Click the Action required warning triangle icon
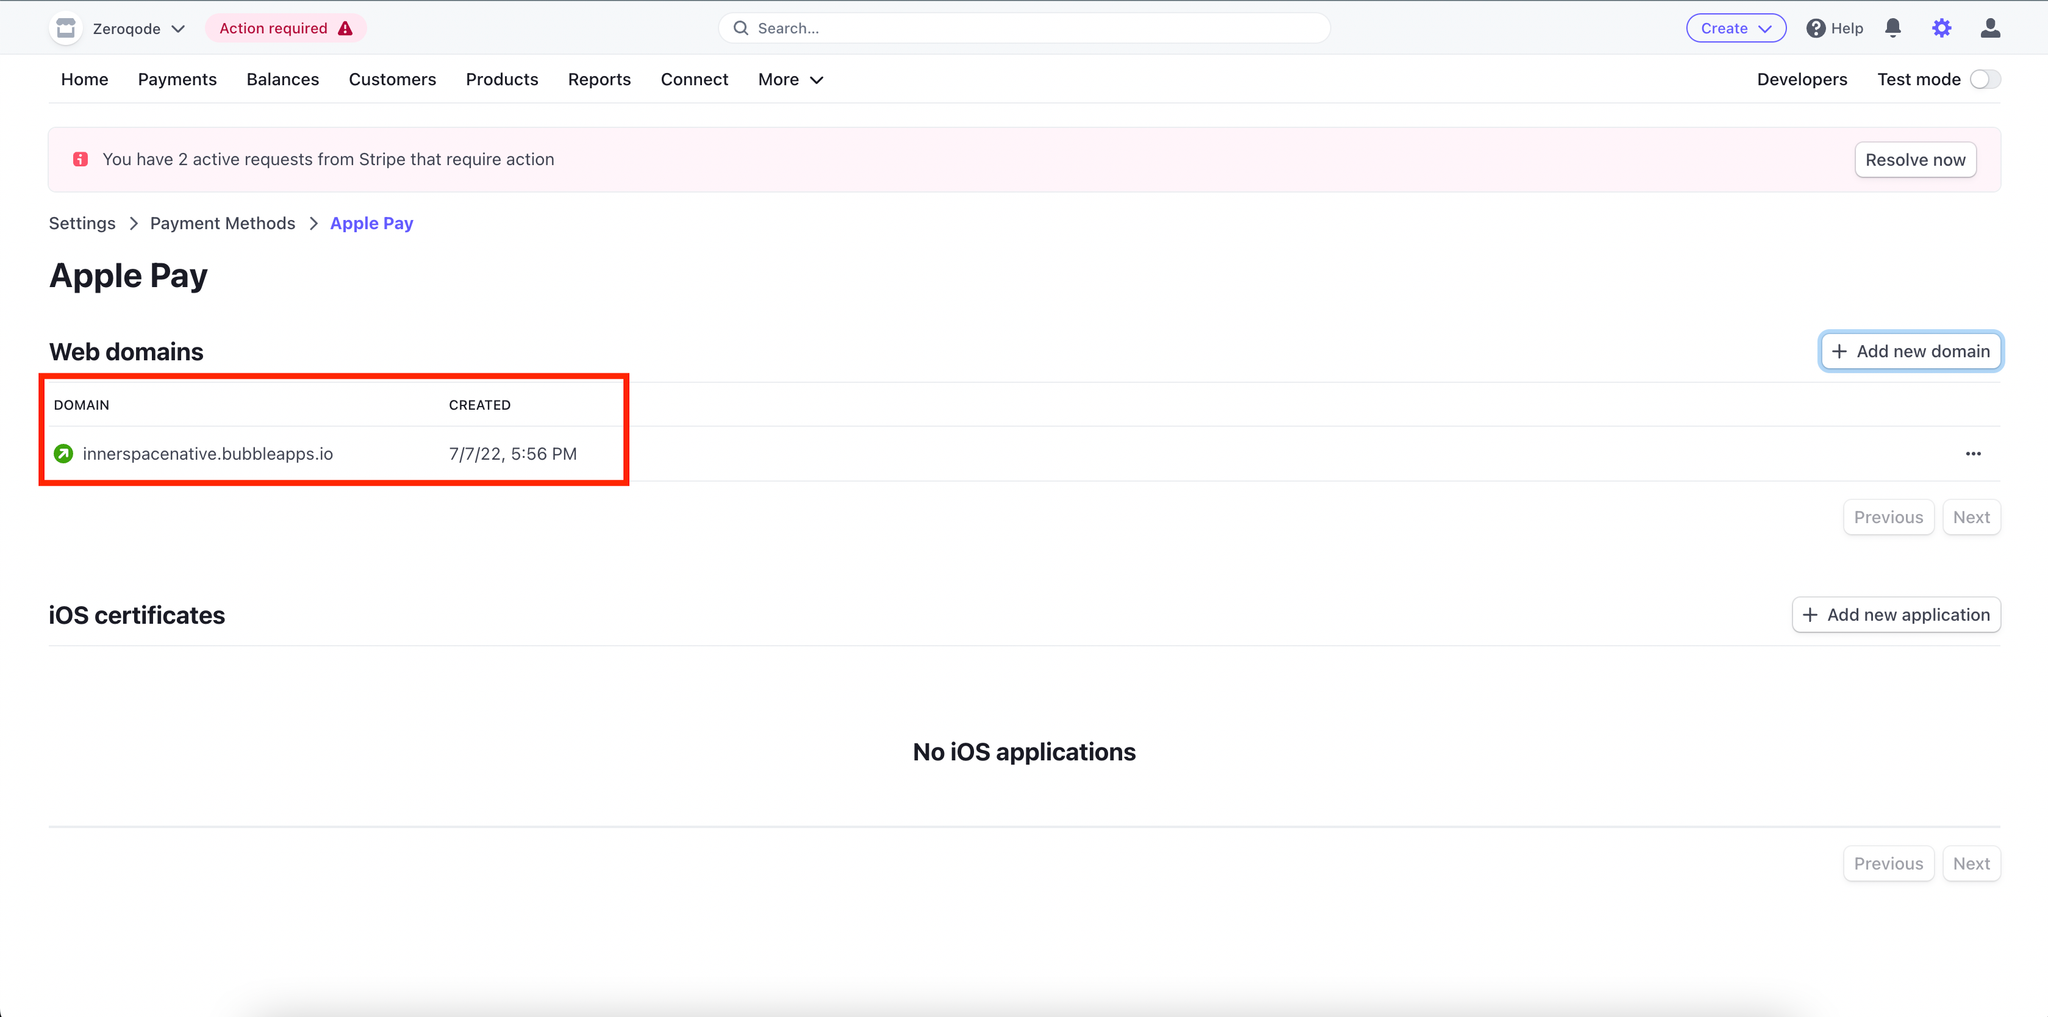This screenshot has height=1017, width=2048. coord(345,28)
